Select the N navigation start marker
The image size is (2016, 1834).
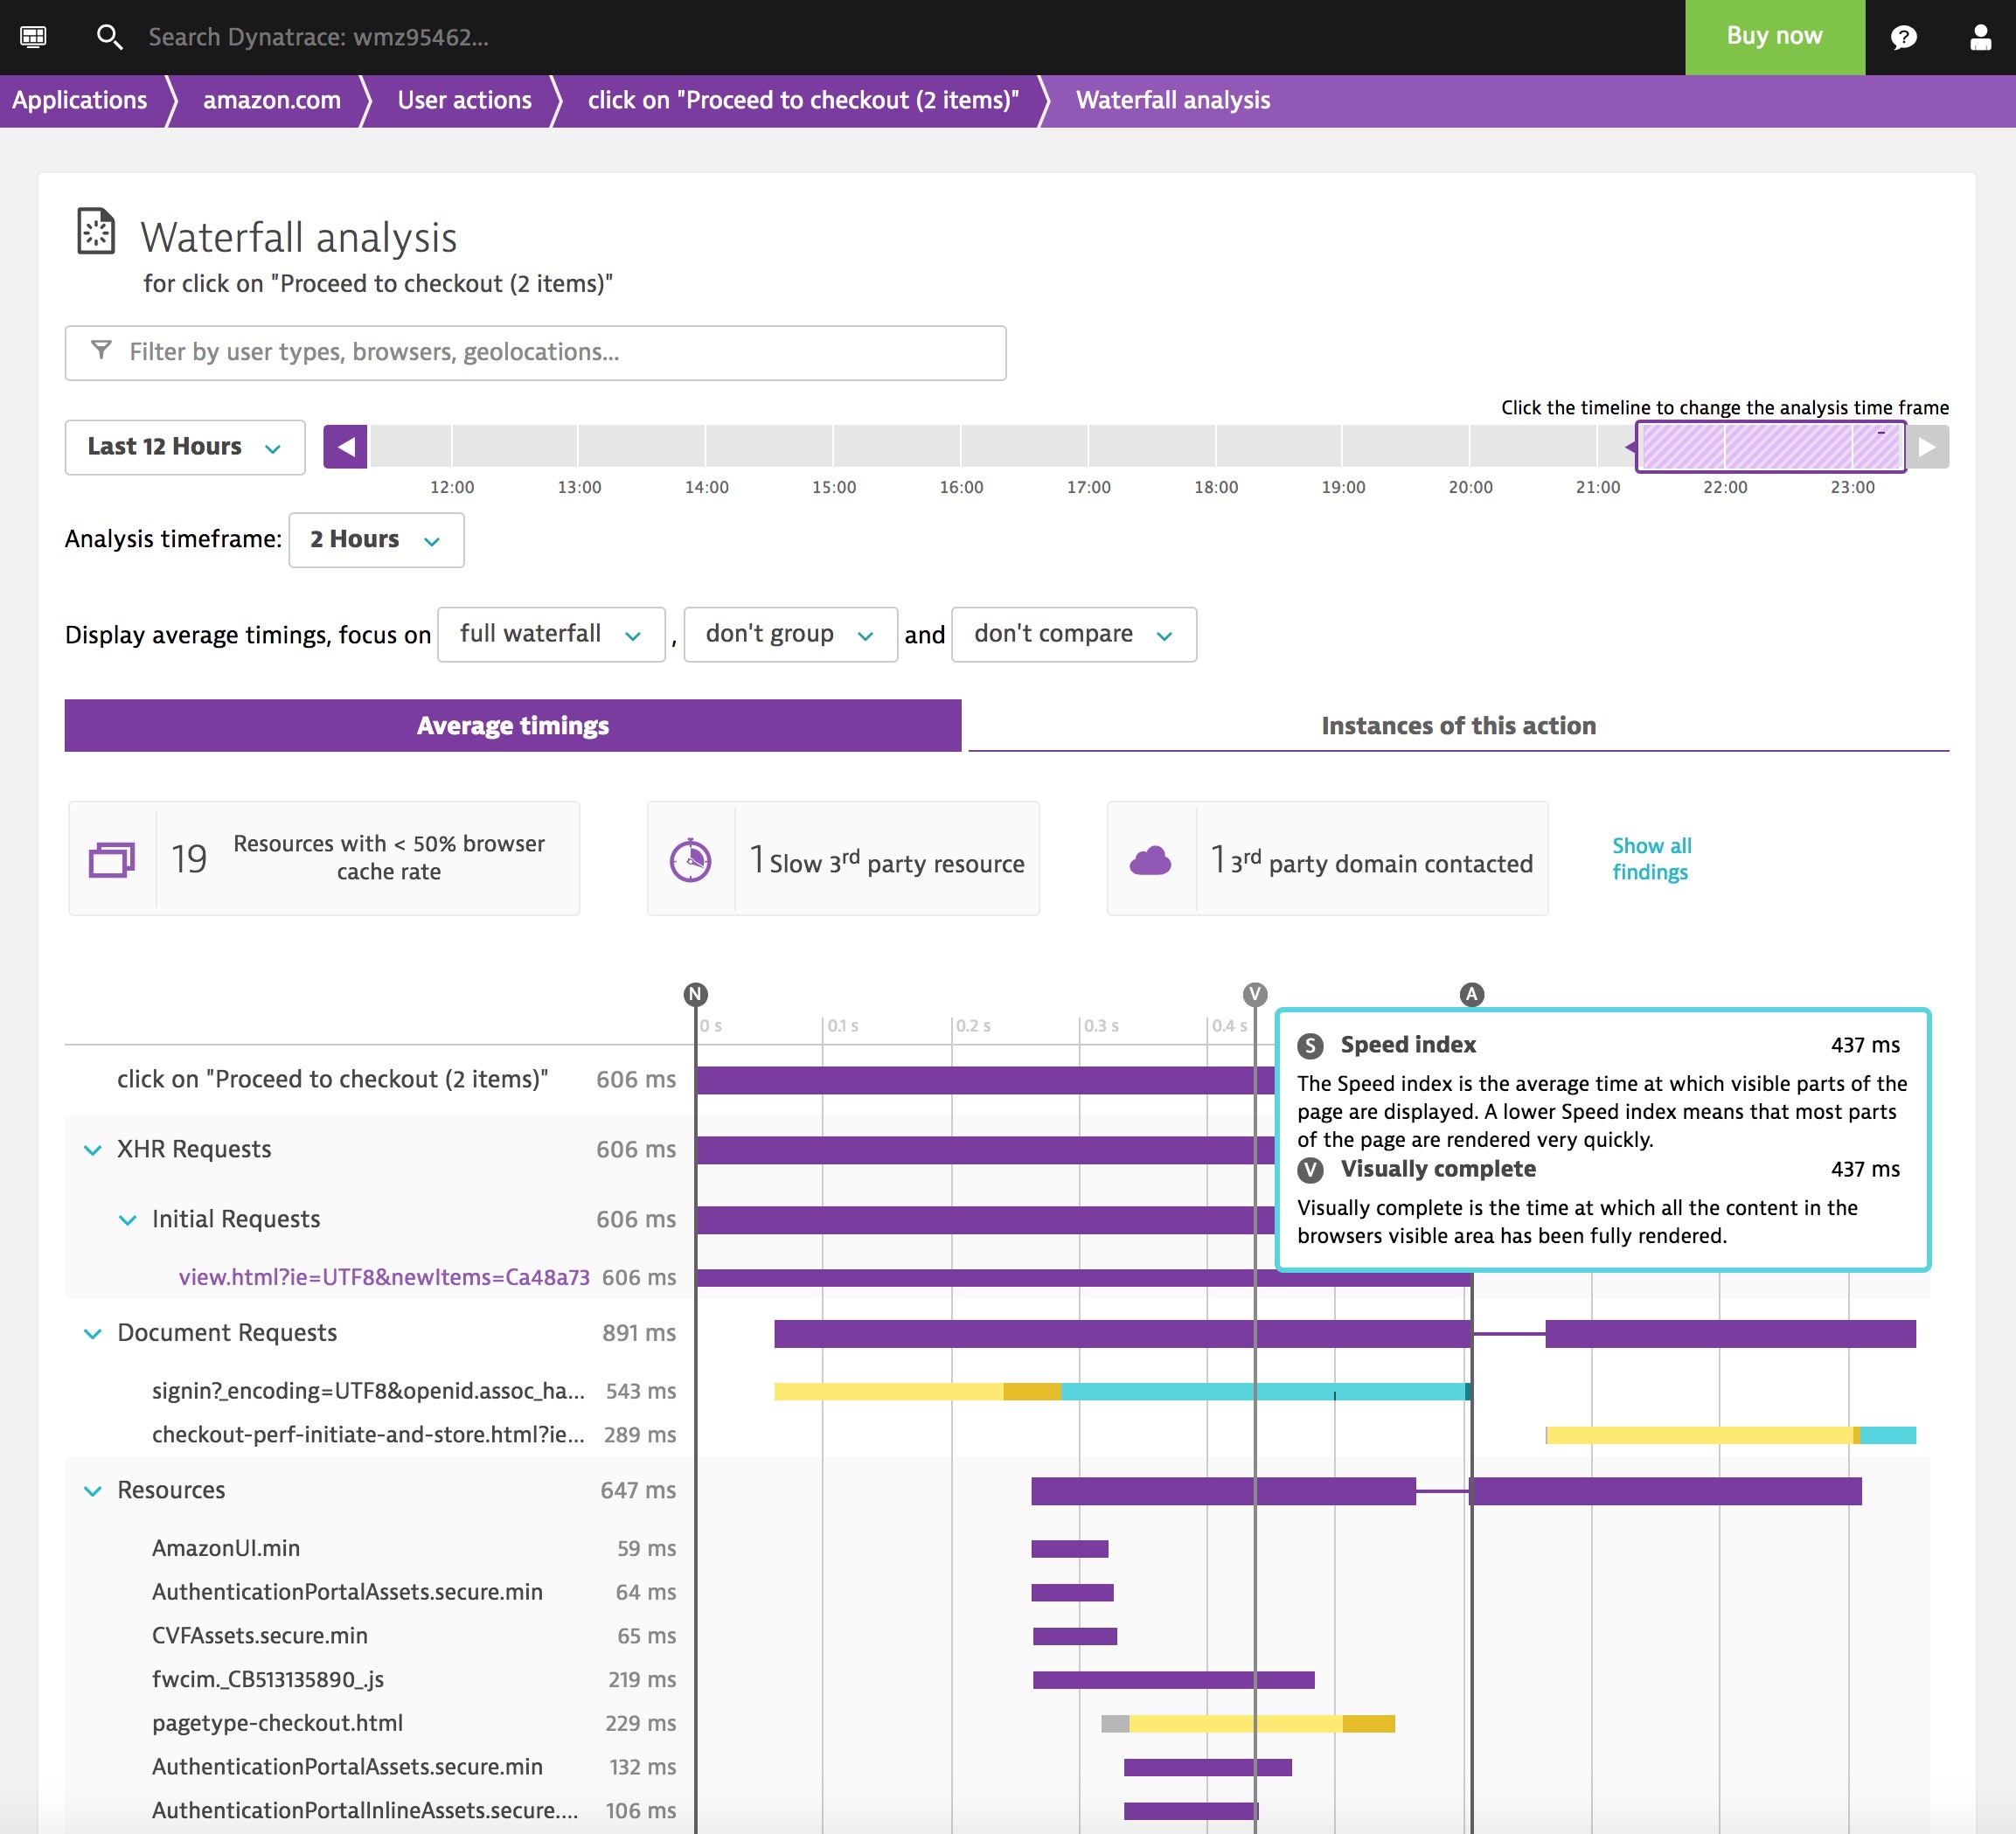(695, 994)
